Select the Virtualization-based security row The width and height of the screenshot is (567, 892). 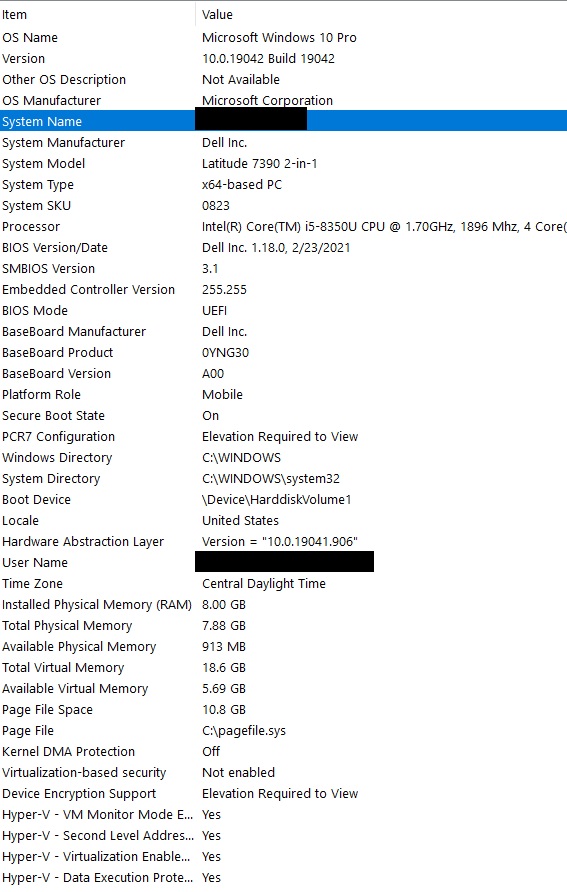[x=283, y=772]
